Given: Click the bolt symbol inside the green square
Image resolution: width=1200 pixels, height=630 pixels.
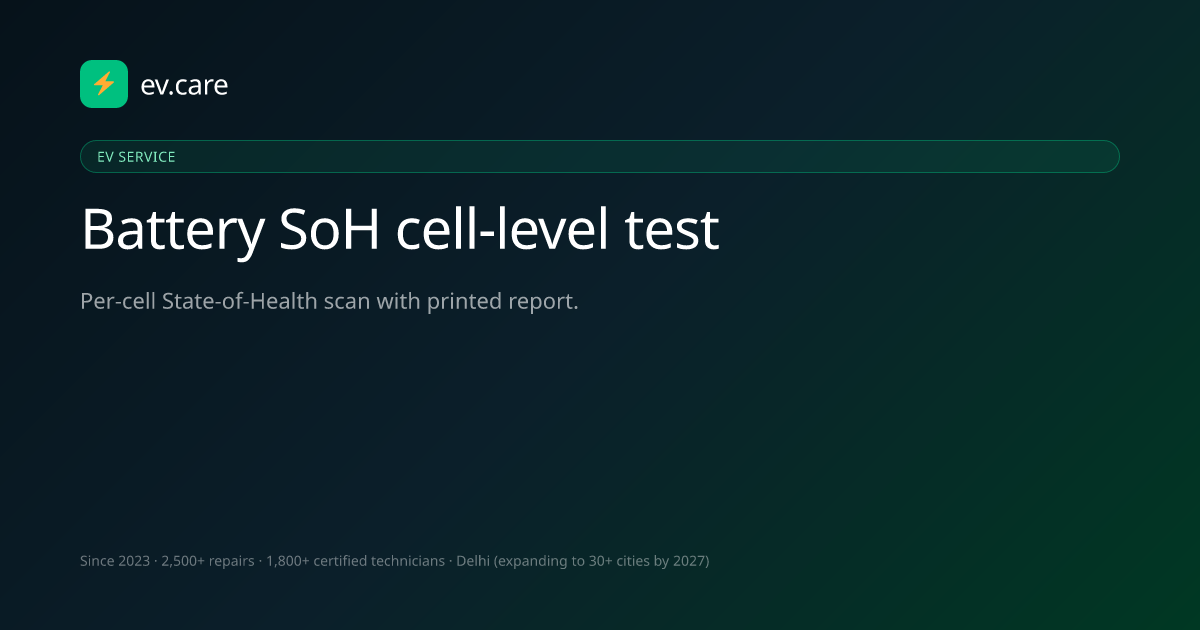Looking at the screenshot, I should click(104, 84).
